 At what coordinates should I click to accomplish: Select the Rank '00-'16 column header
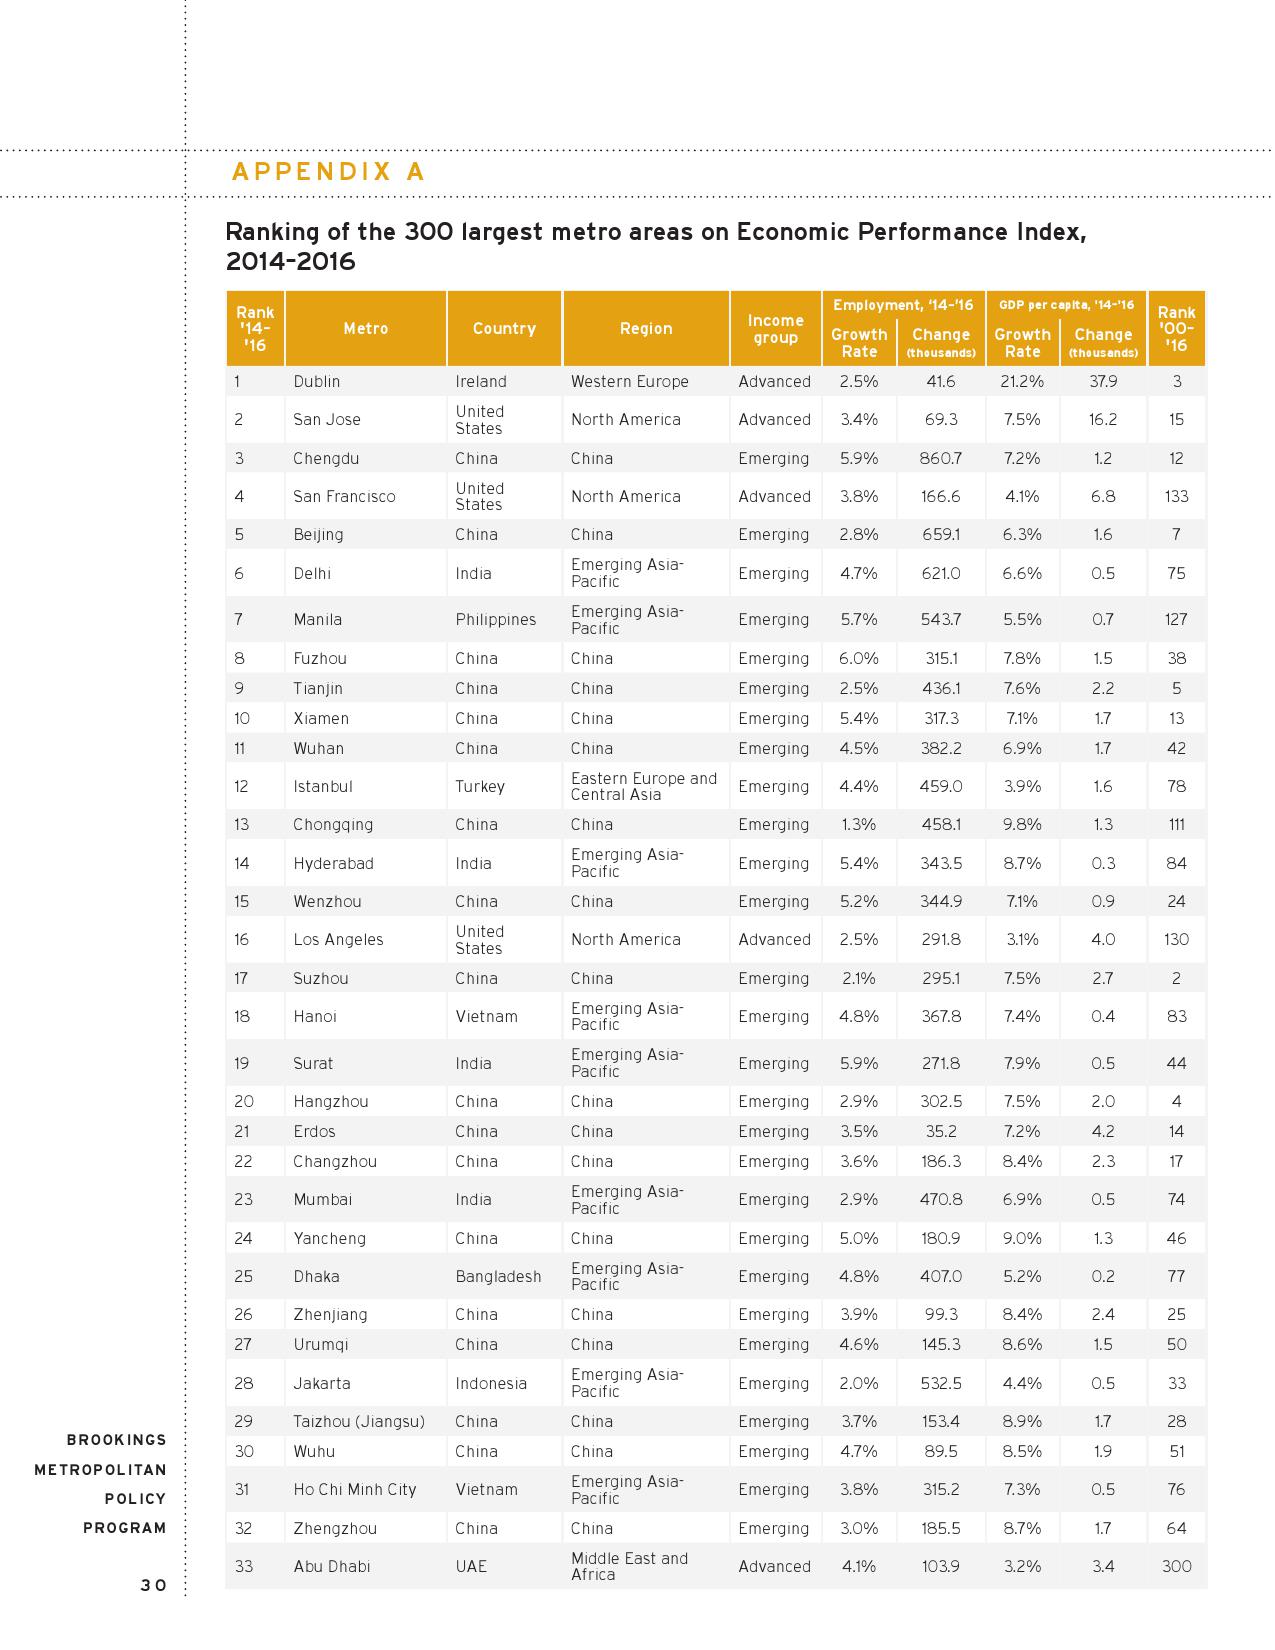click(x=1176, y=329)
